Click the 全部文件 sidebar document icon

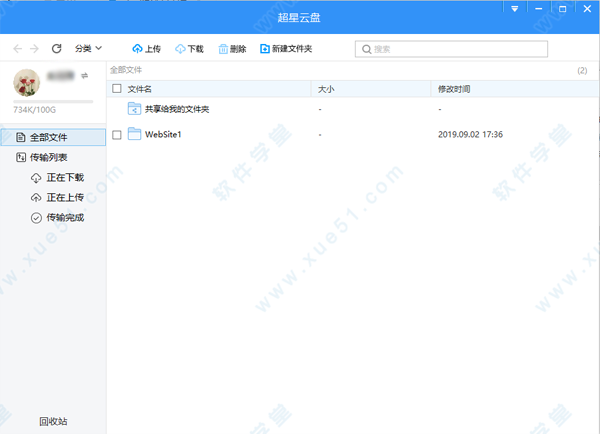tap(21, 137)
